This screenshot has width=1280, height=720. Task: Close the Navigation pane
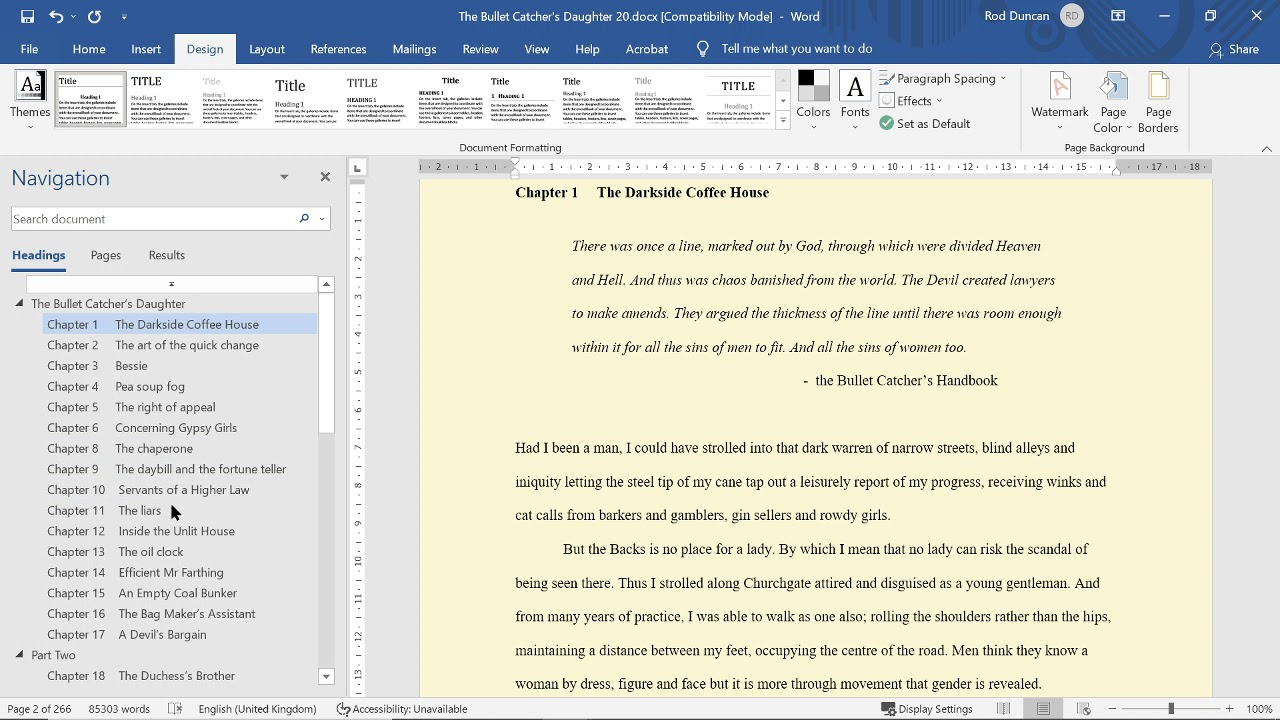click(x=325, y=177)
